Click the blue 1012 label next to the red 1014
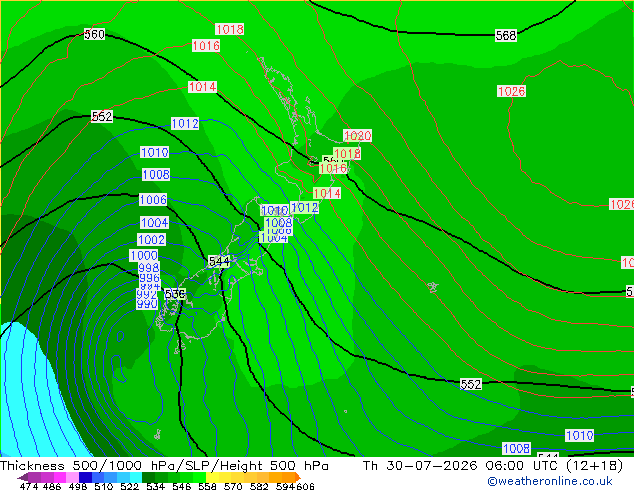The height and width of the screenshot is (490, 634). pos(304,208)
